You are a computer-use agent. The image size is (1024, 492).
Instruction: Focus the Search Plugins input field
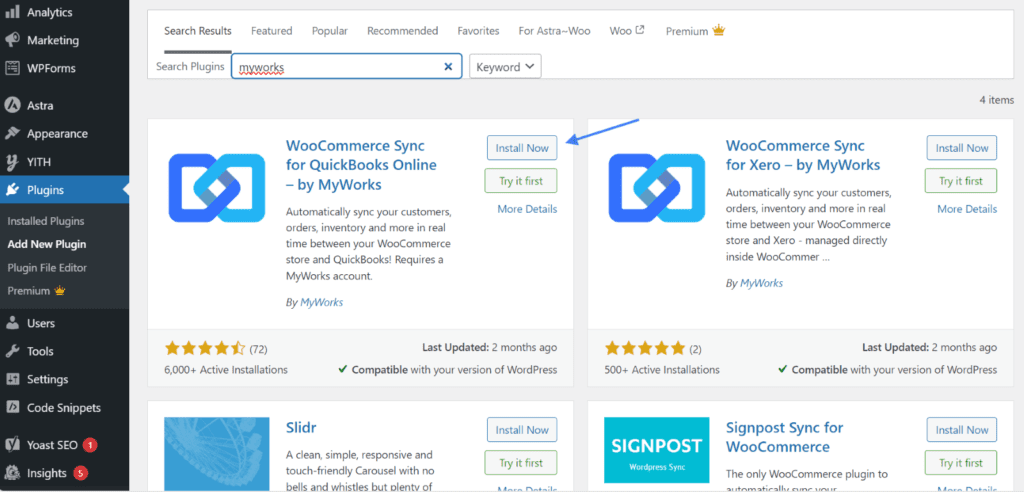(347, 67)
